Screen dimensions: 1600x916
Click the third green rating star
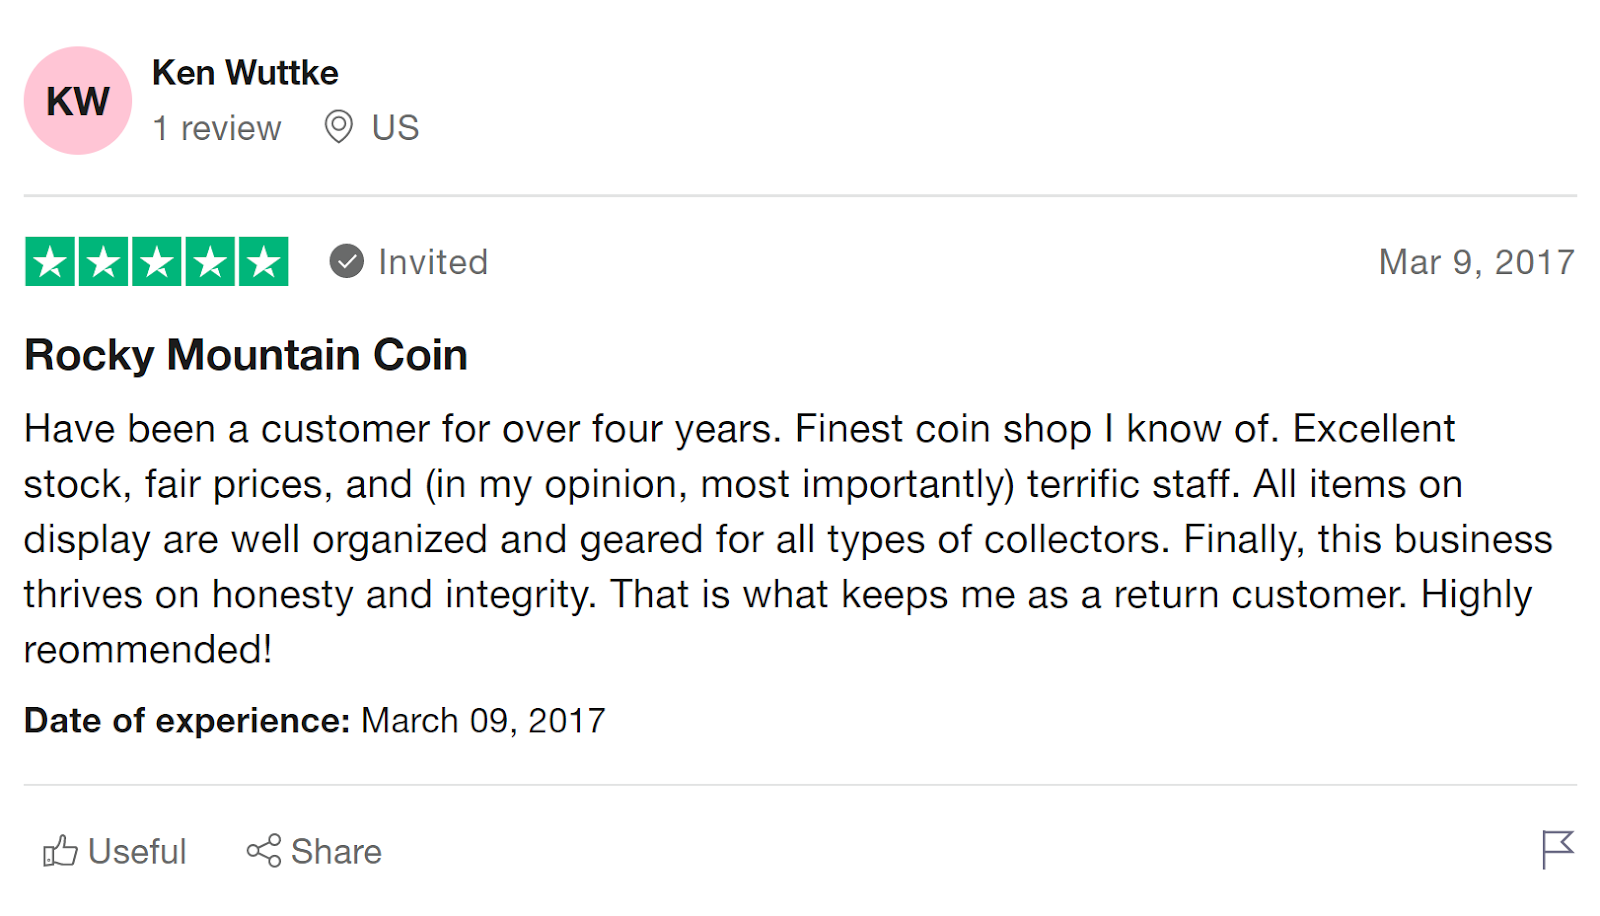tap(157, 262)
